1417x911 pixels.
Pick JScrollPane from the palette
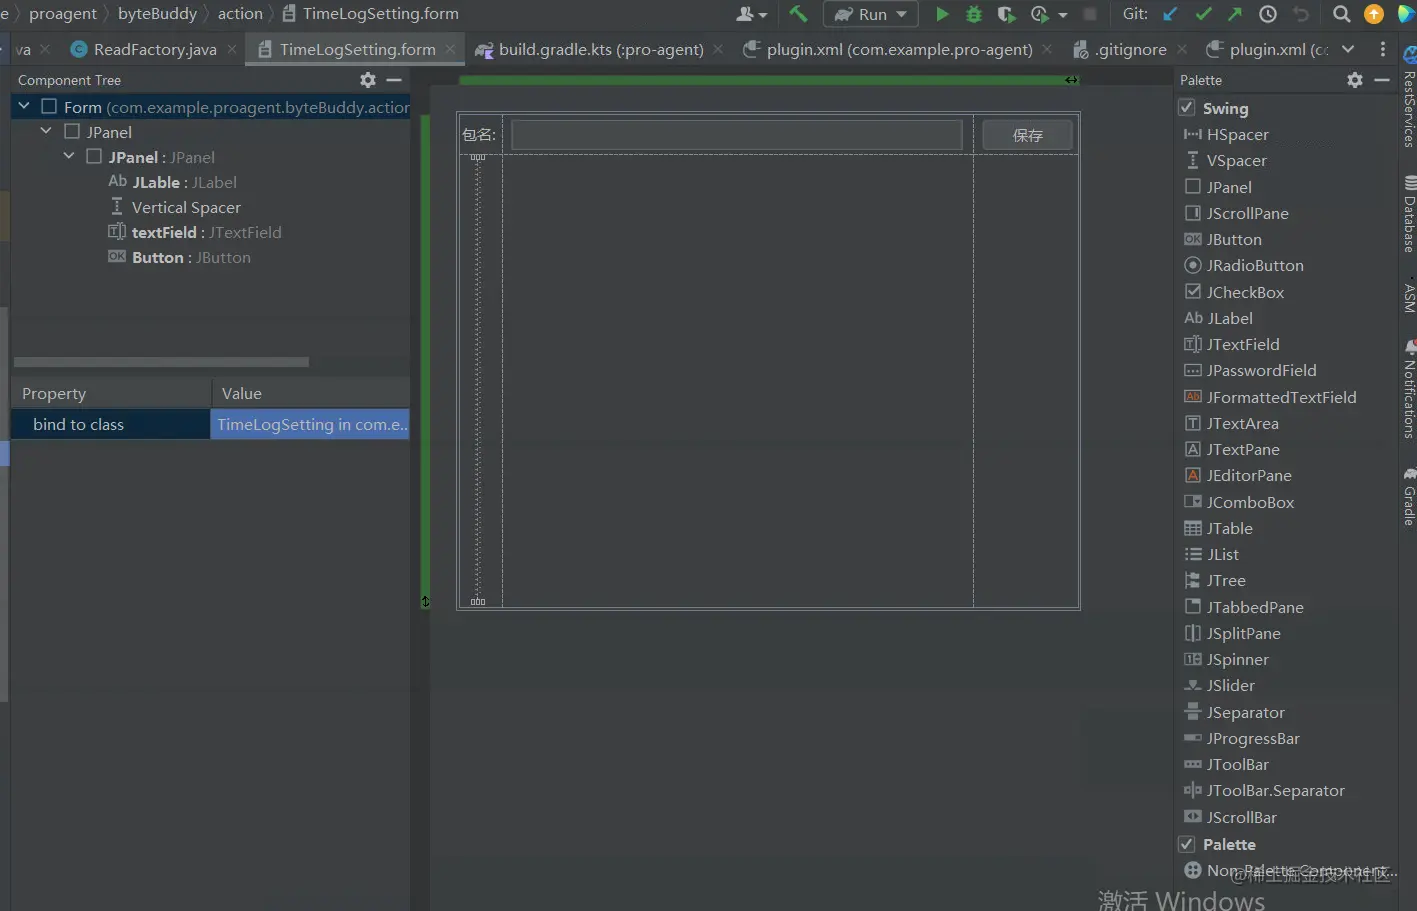click(1236, 213)
